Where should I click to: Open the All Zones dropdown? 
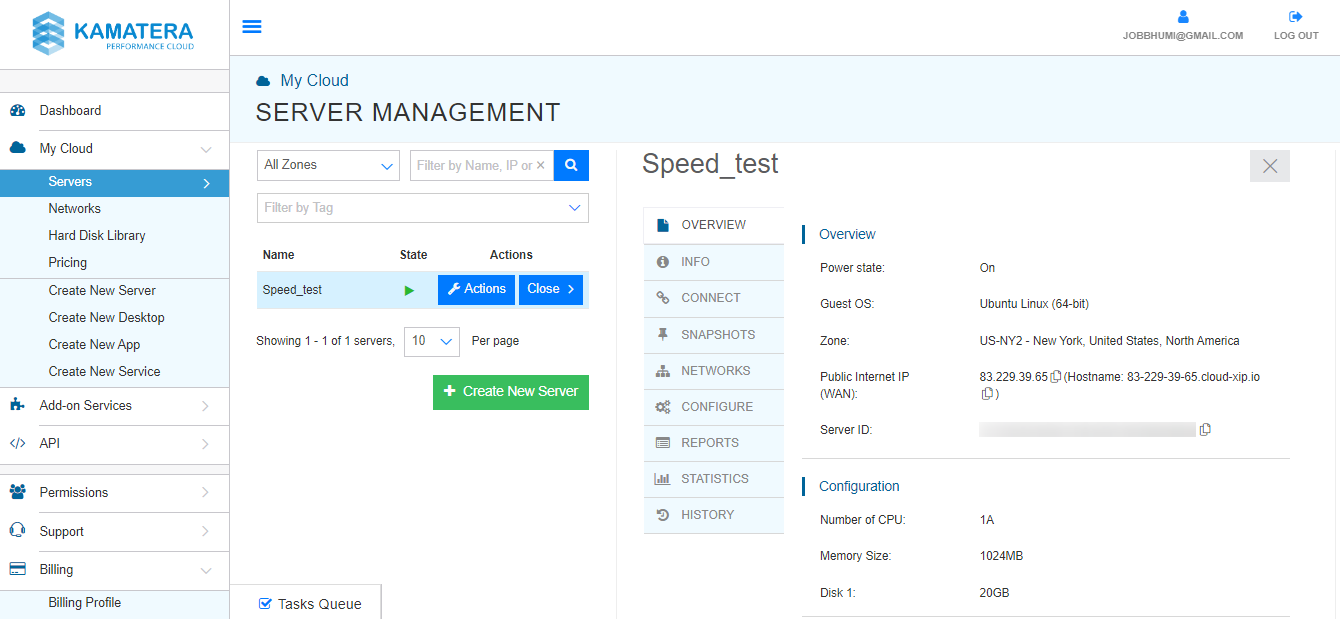328,164
